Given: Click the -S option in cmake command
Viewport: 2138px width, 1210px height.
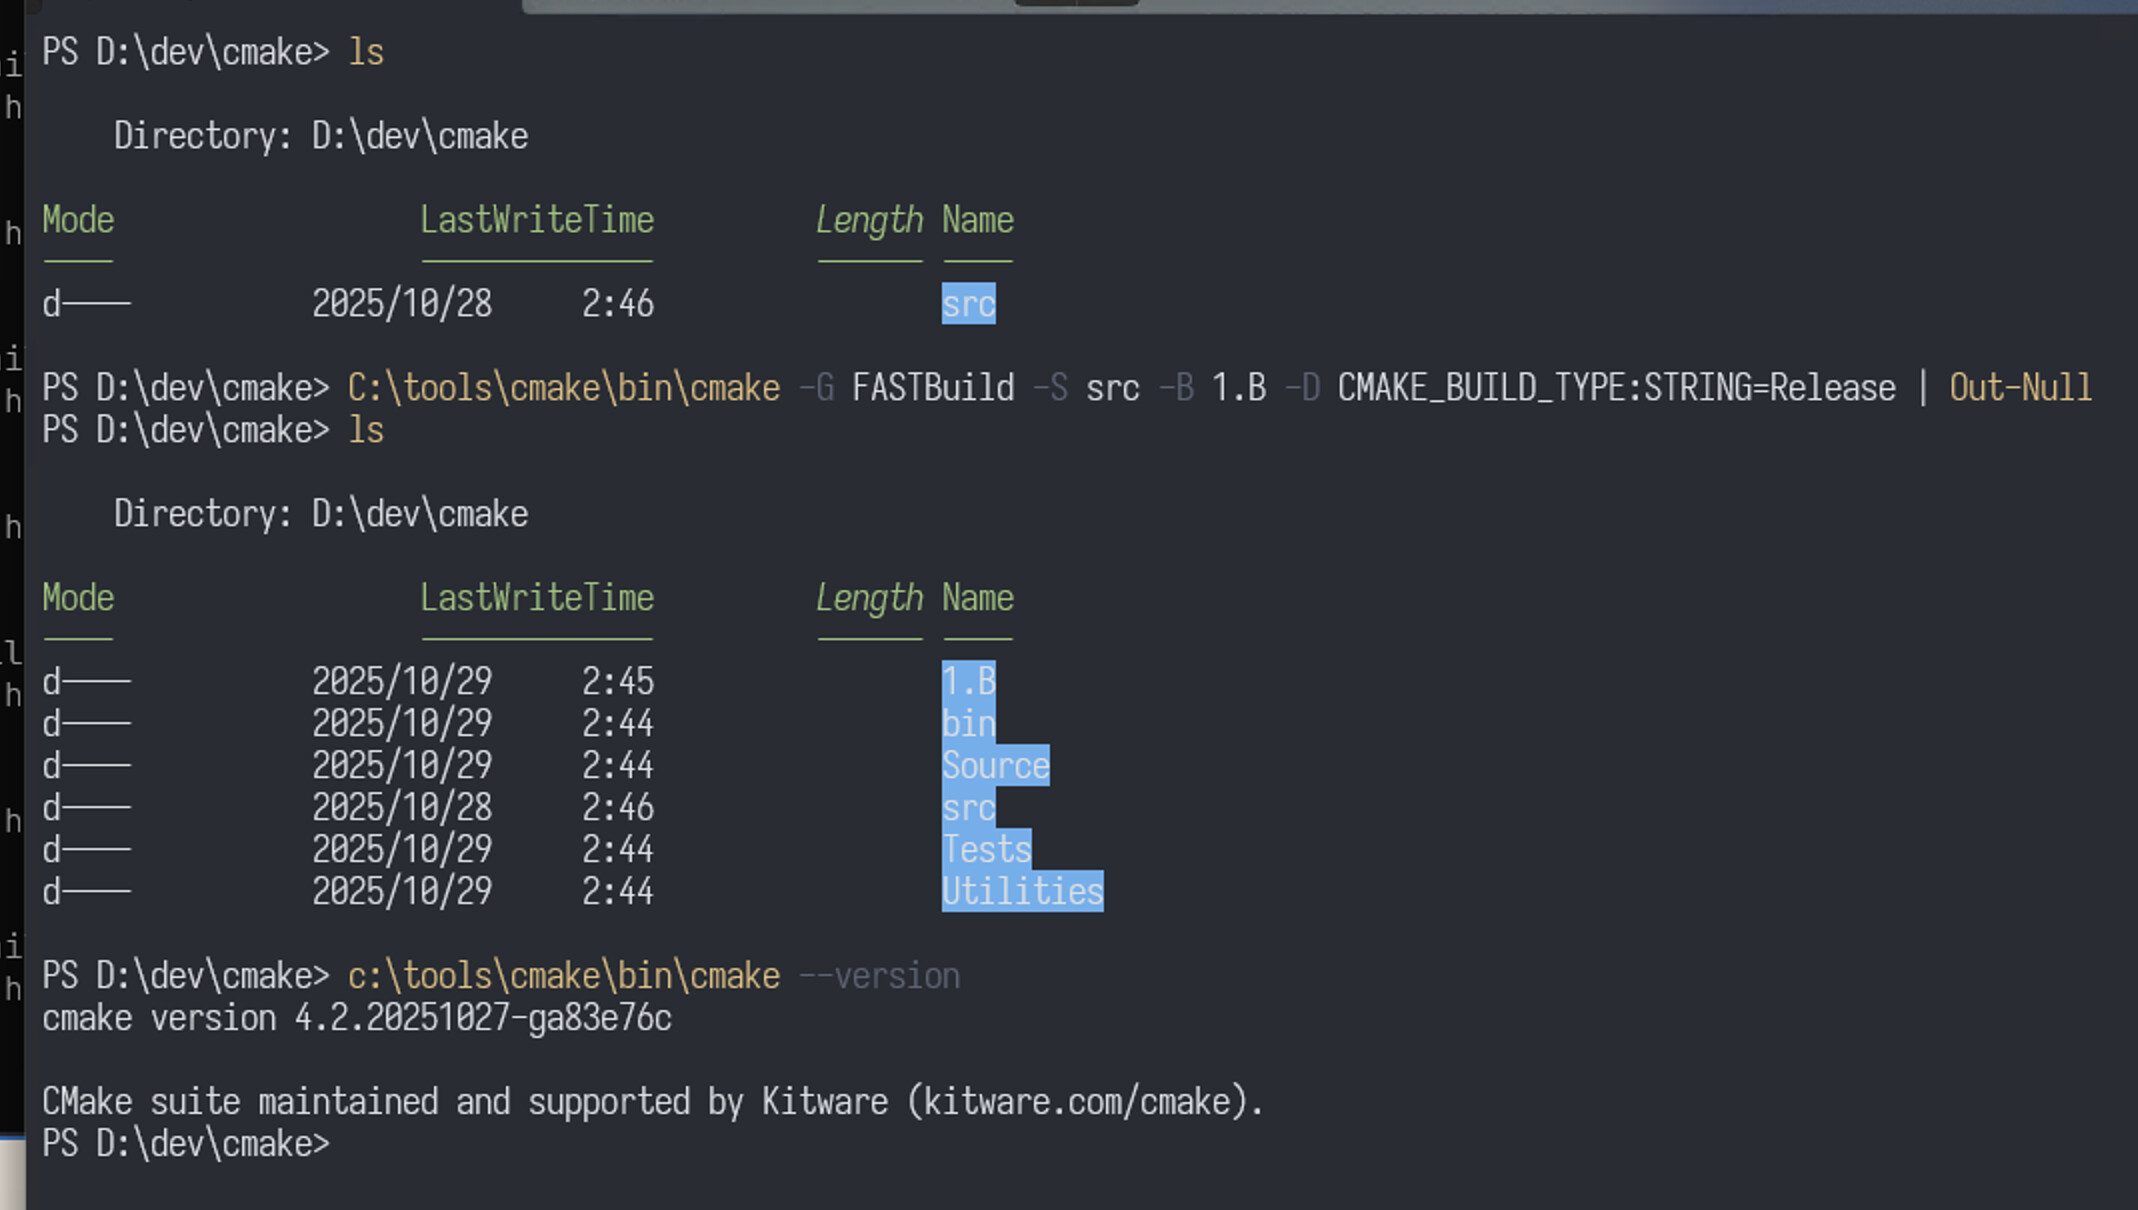Looking at the screenshot, I should [x=1050, y=387].
